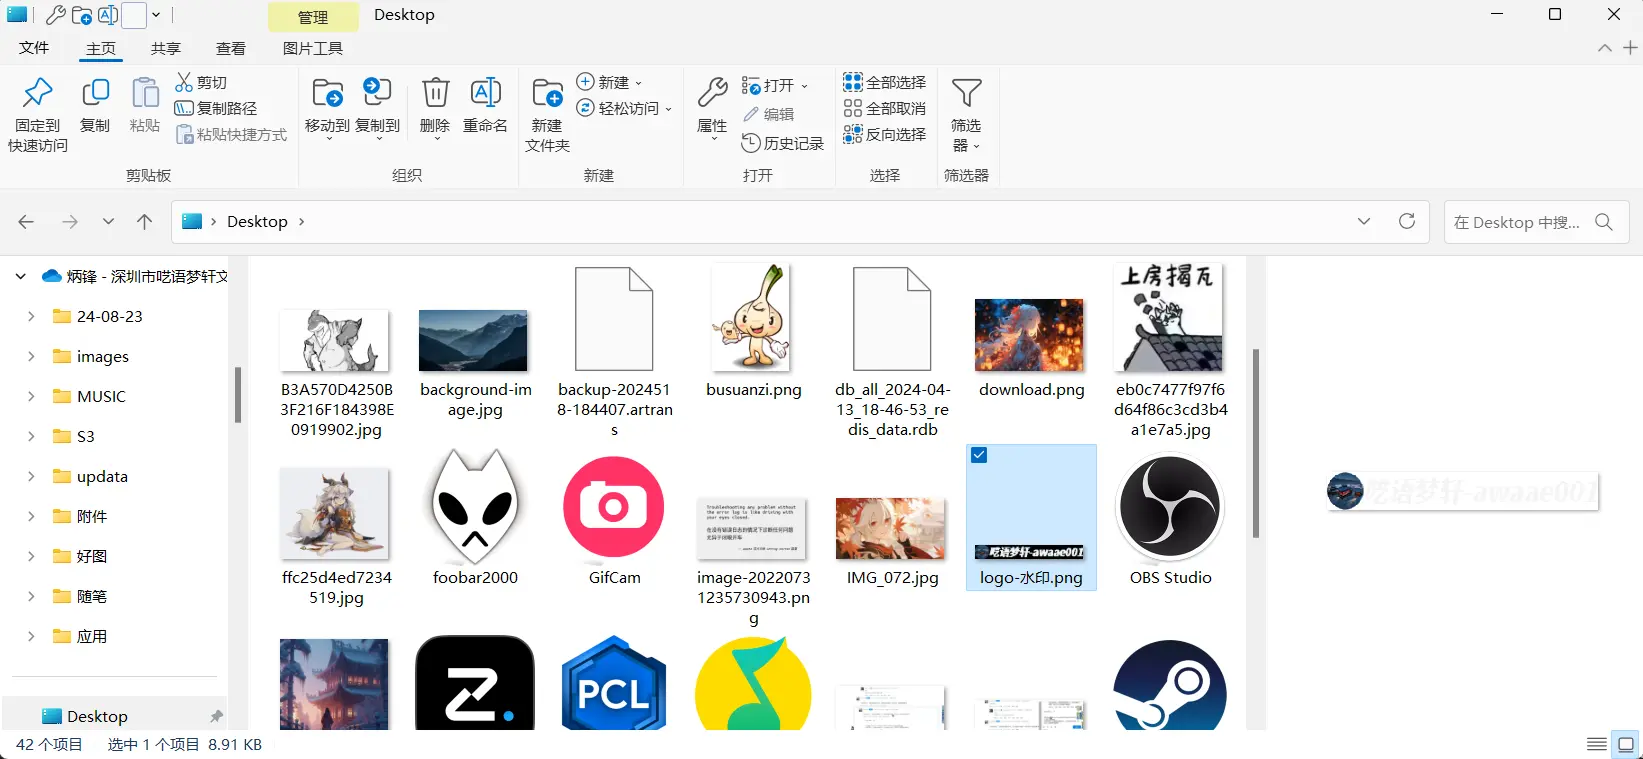Open address bar history dropdown
1643x759 pixels.
[x=1364, y=221]
